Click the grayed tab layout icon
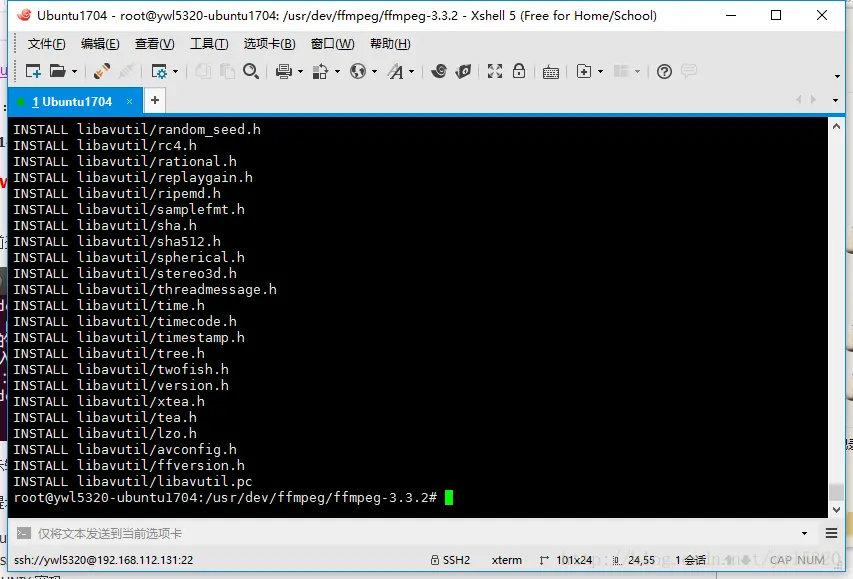Viewport: 853px width, 579px height. (621, 71)
